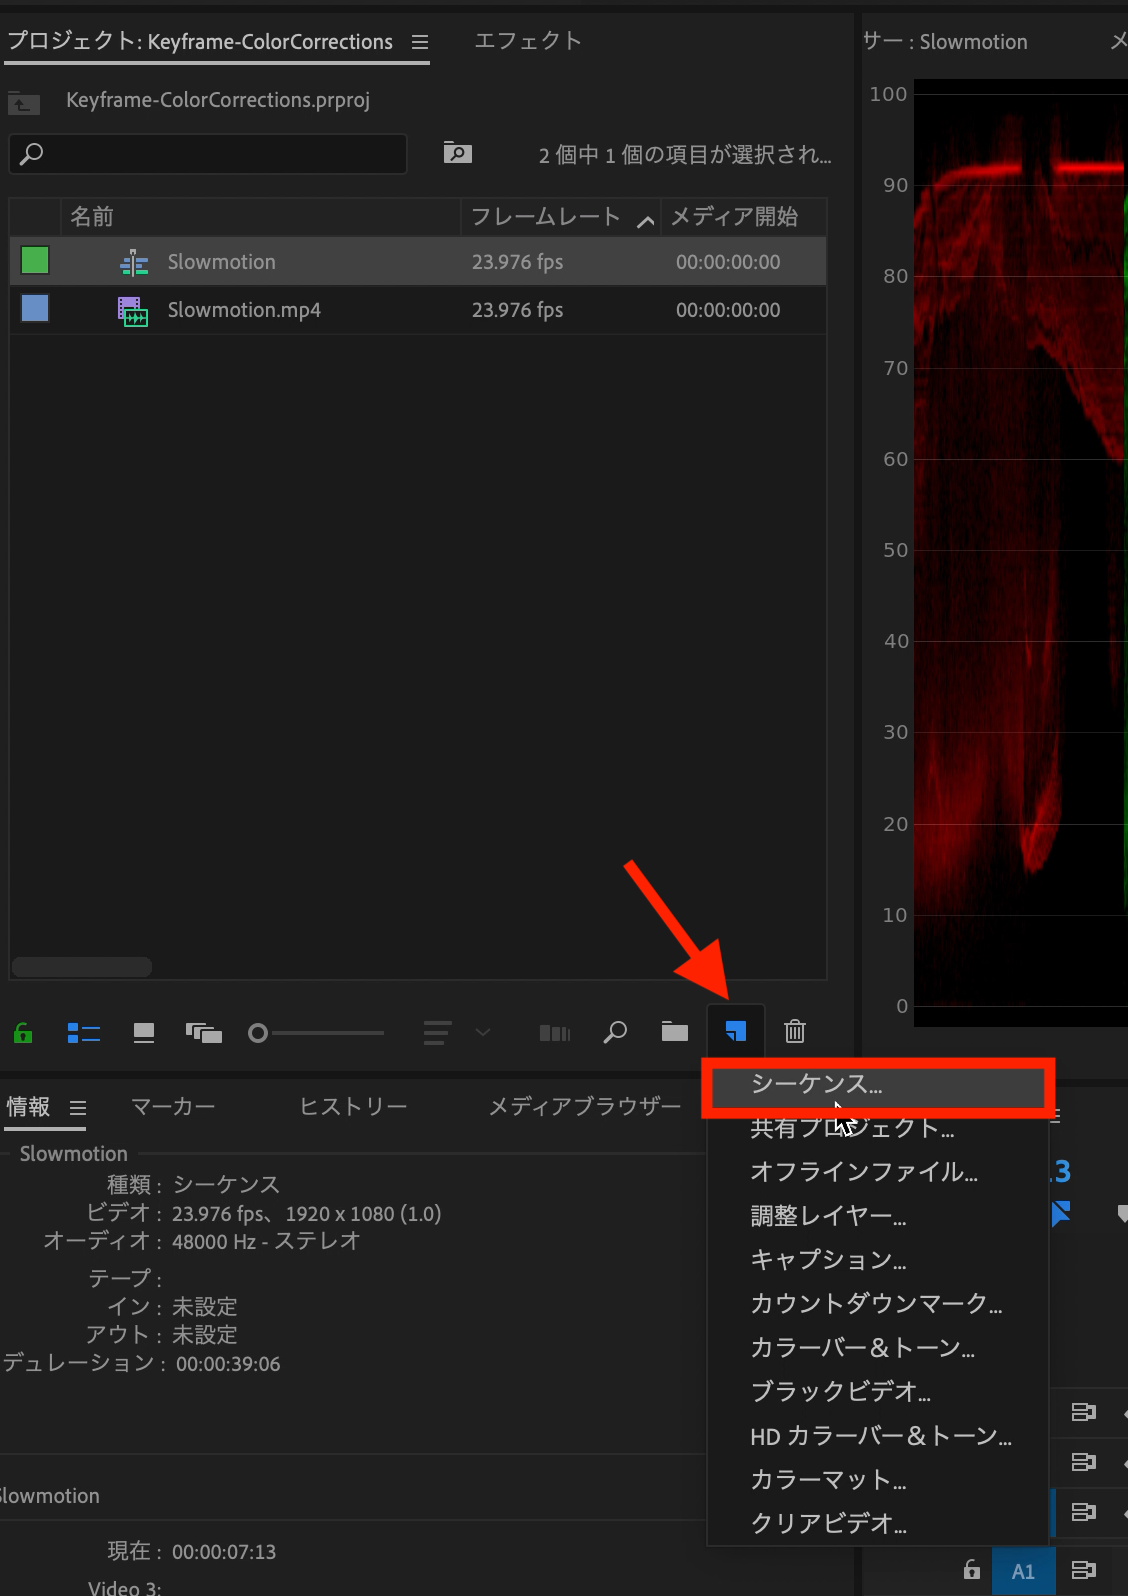1128x1596 pixels.
Task: Open the Project panel menu icon
Action: tap(420, 42)
